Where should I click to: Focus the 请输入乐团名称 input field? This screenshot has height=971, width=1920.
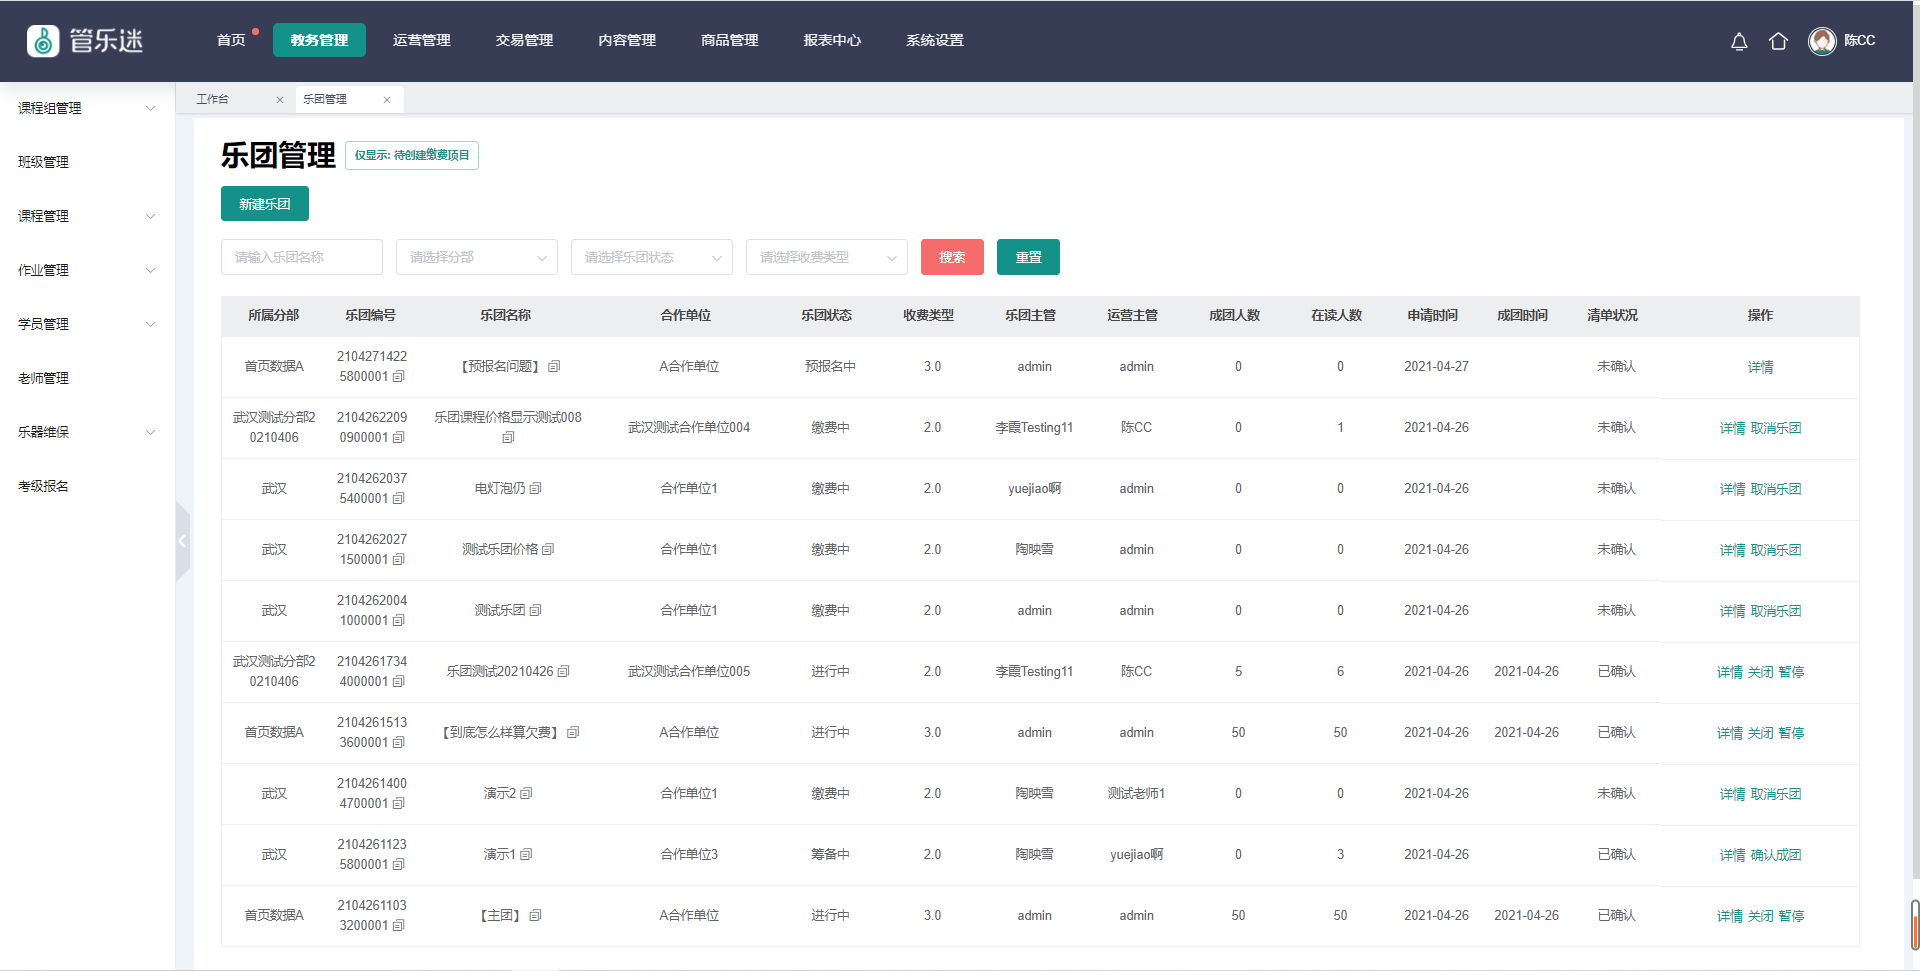[x=301, y=257]
